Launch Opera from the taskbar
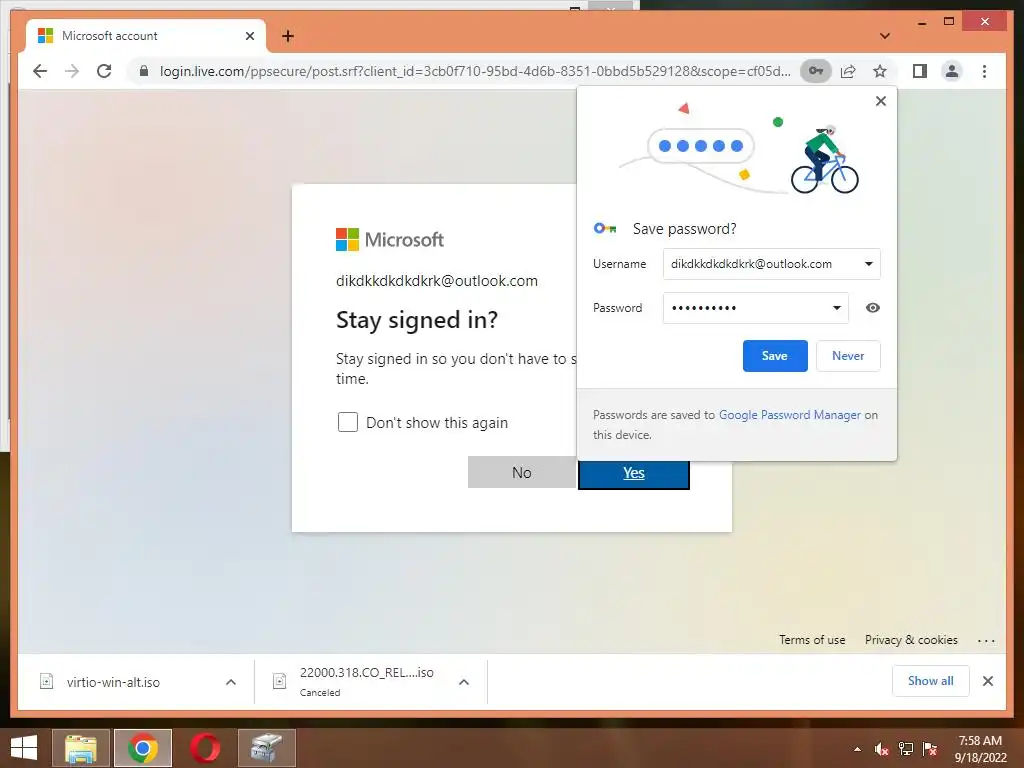Image resolution: width=1024 pixels, height=768 pixels. pos(204,748)
